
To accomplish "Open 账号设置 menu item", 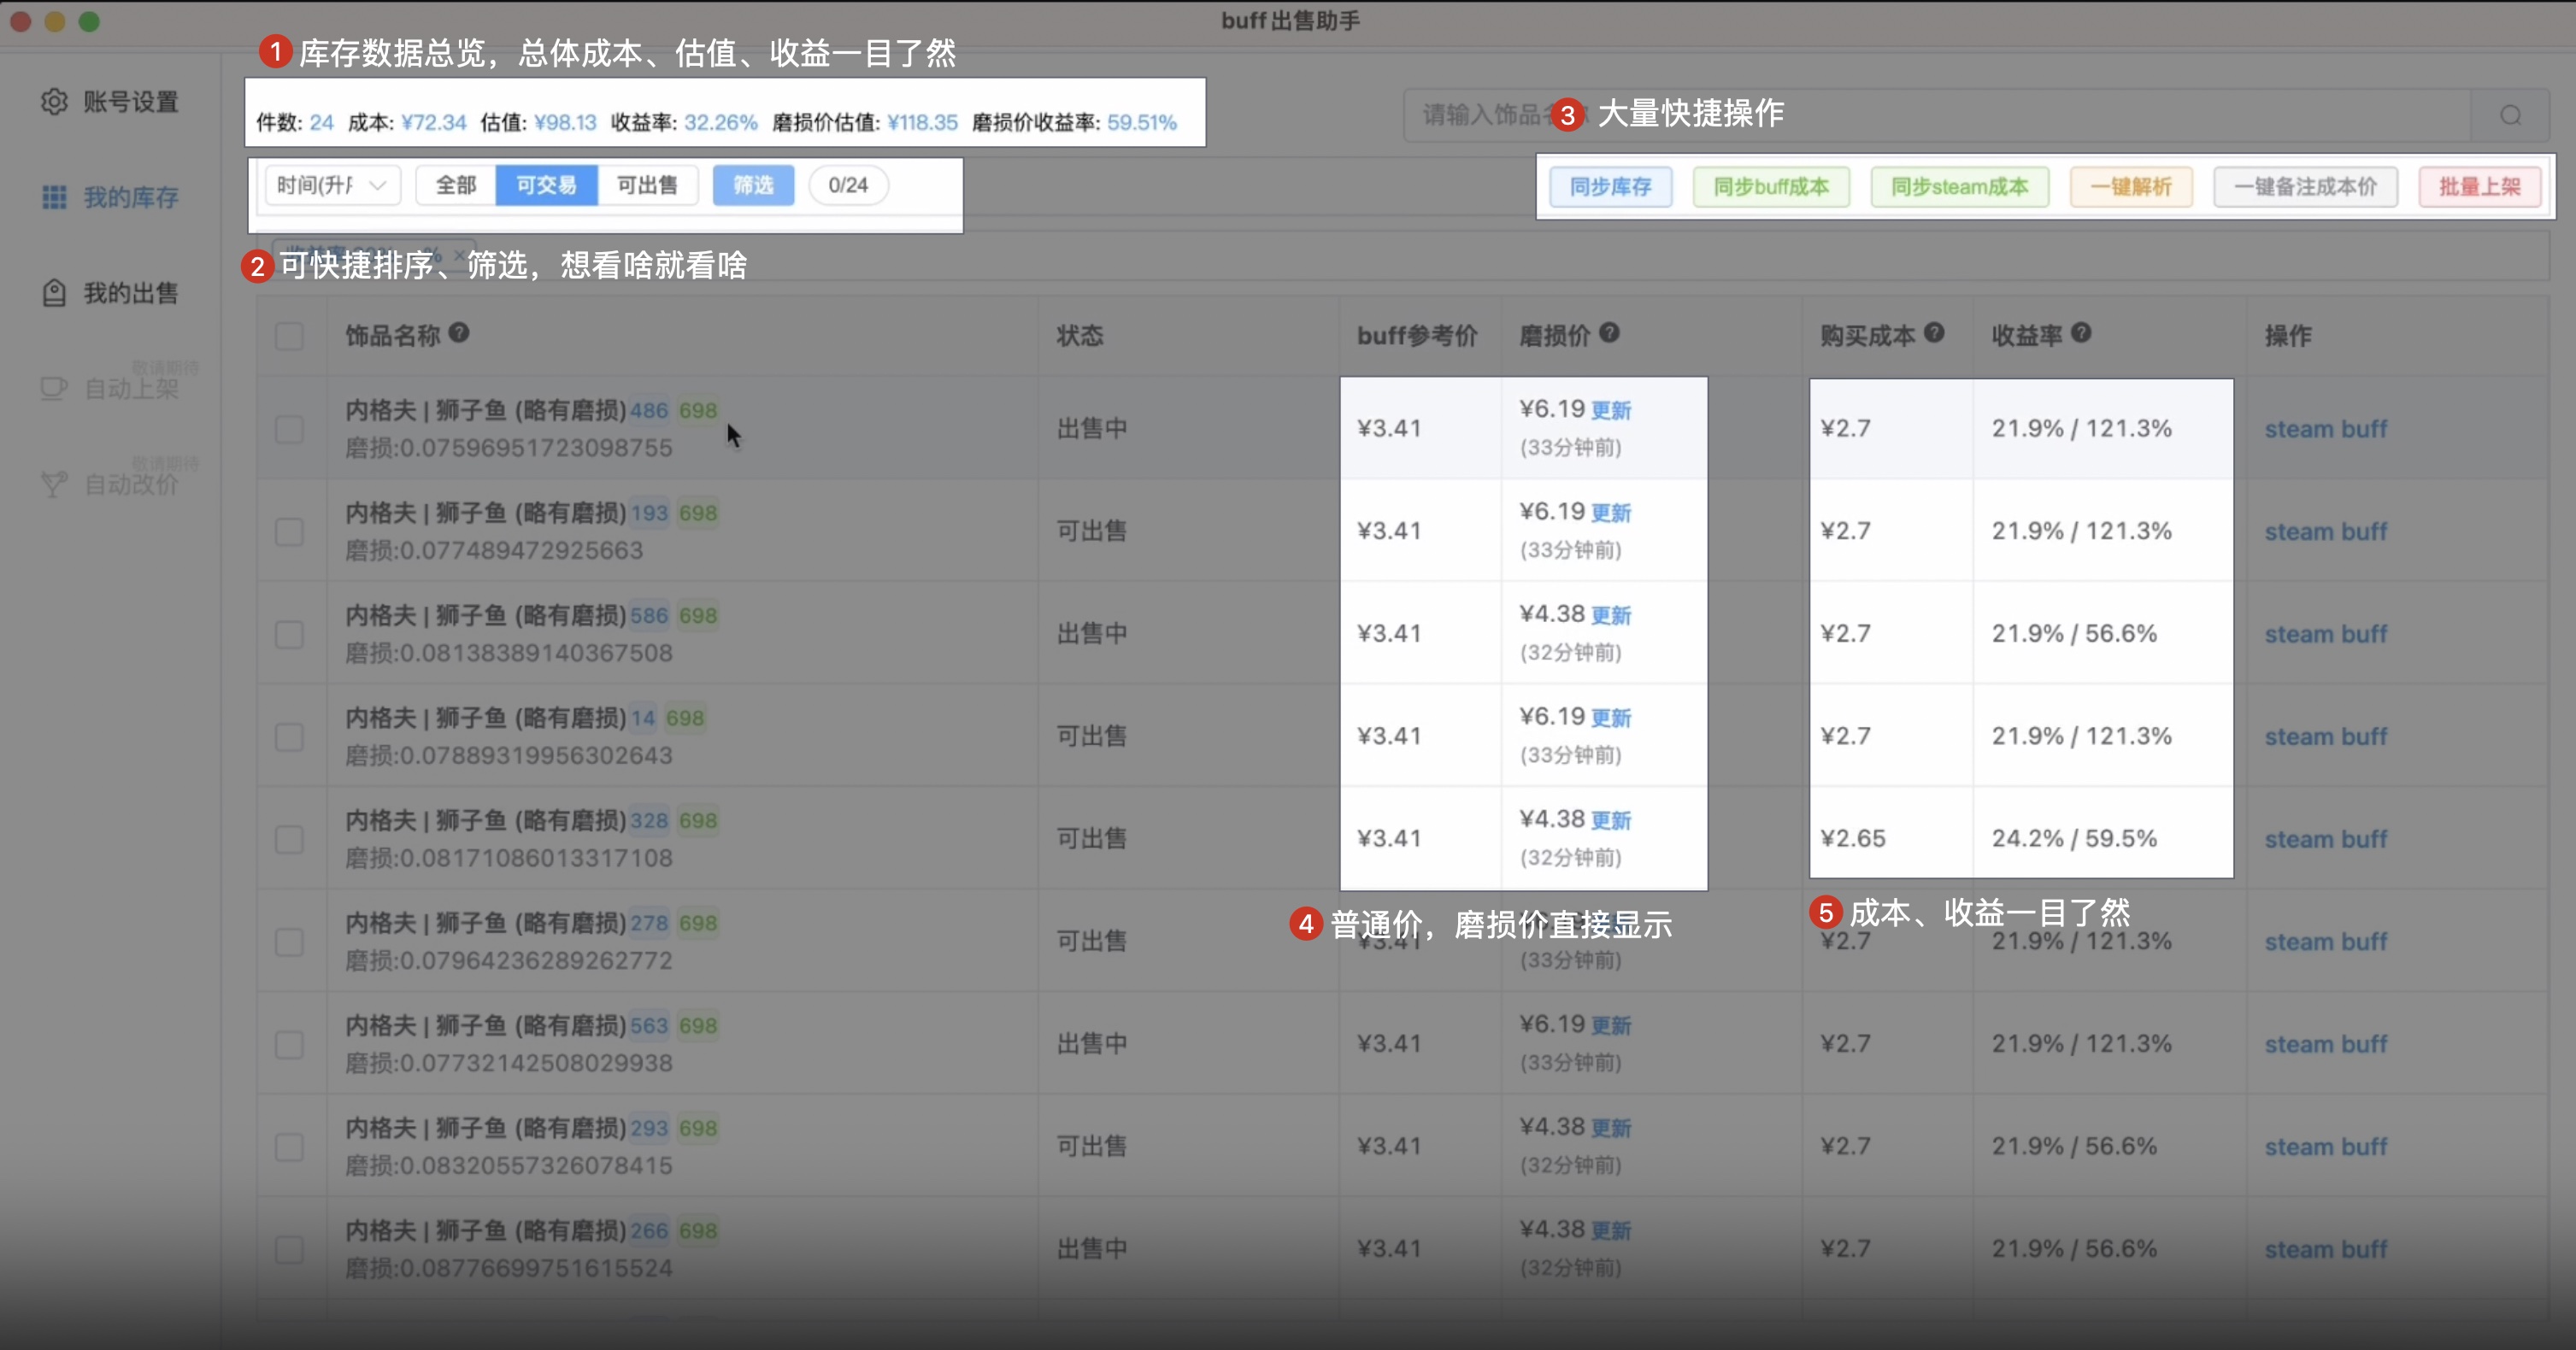I will [110, 101].
